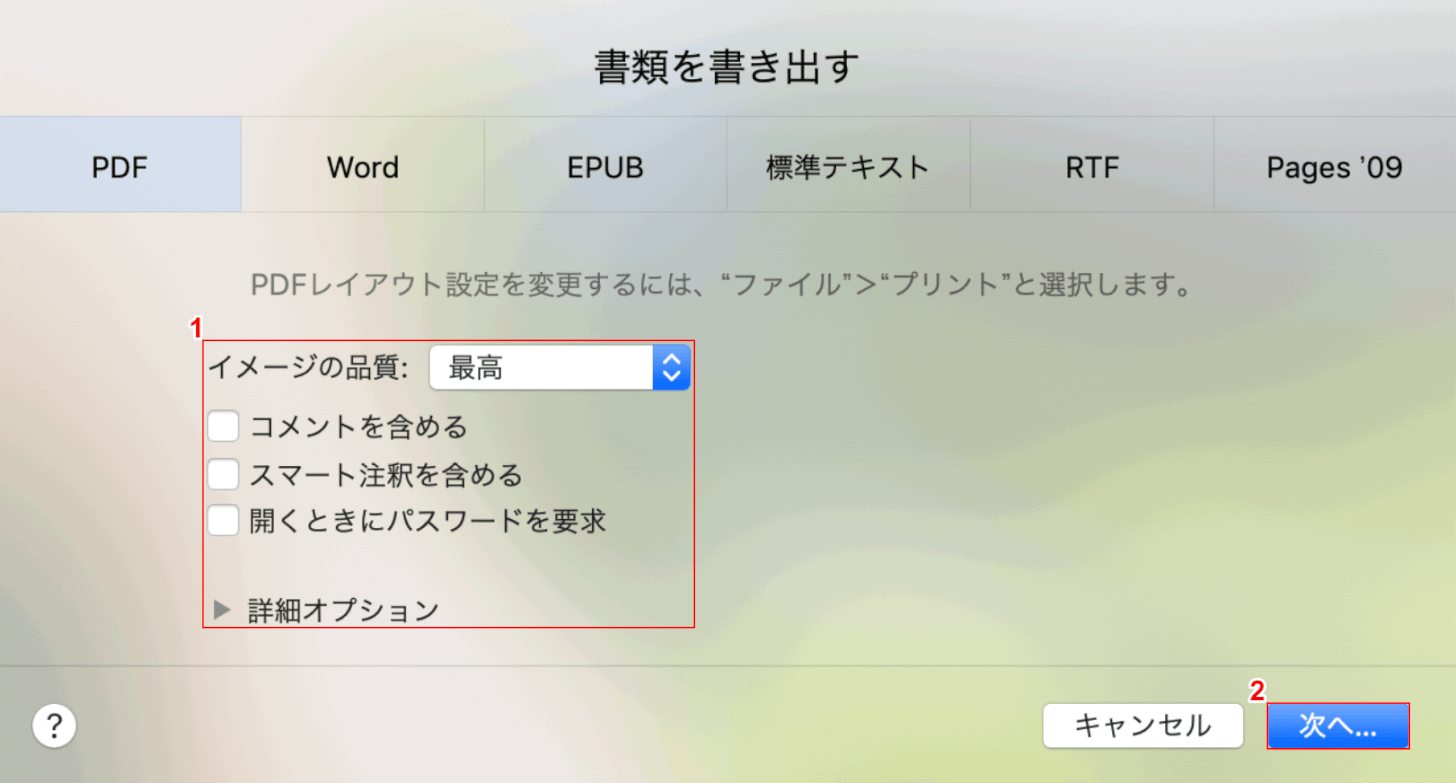Check スマート注釈を含める option
1456x783 pixels.
(222, 473)
